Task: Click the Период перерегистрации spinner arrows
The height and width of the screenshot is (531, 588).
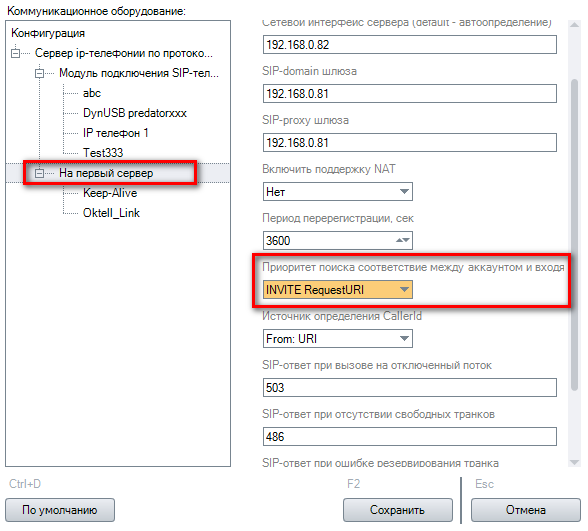Action: coord(403,240)
